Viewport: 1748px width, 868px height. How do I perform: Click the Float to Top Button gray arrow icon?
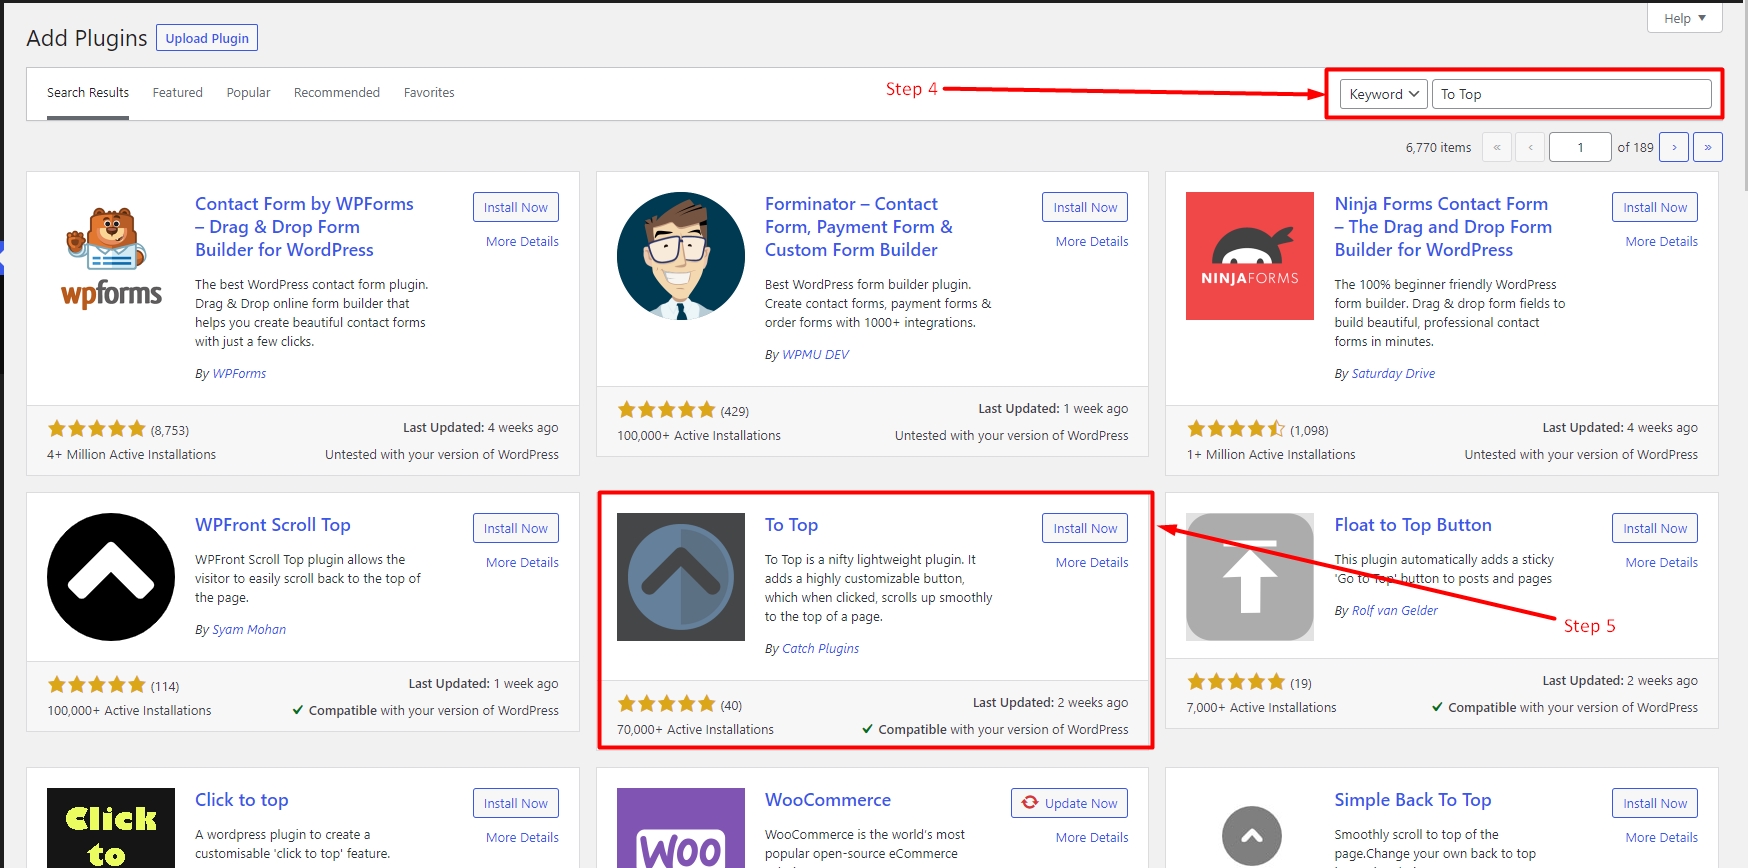1250,577
